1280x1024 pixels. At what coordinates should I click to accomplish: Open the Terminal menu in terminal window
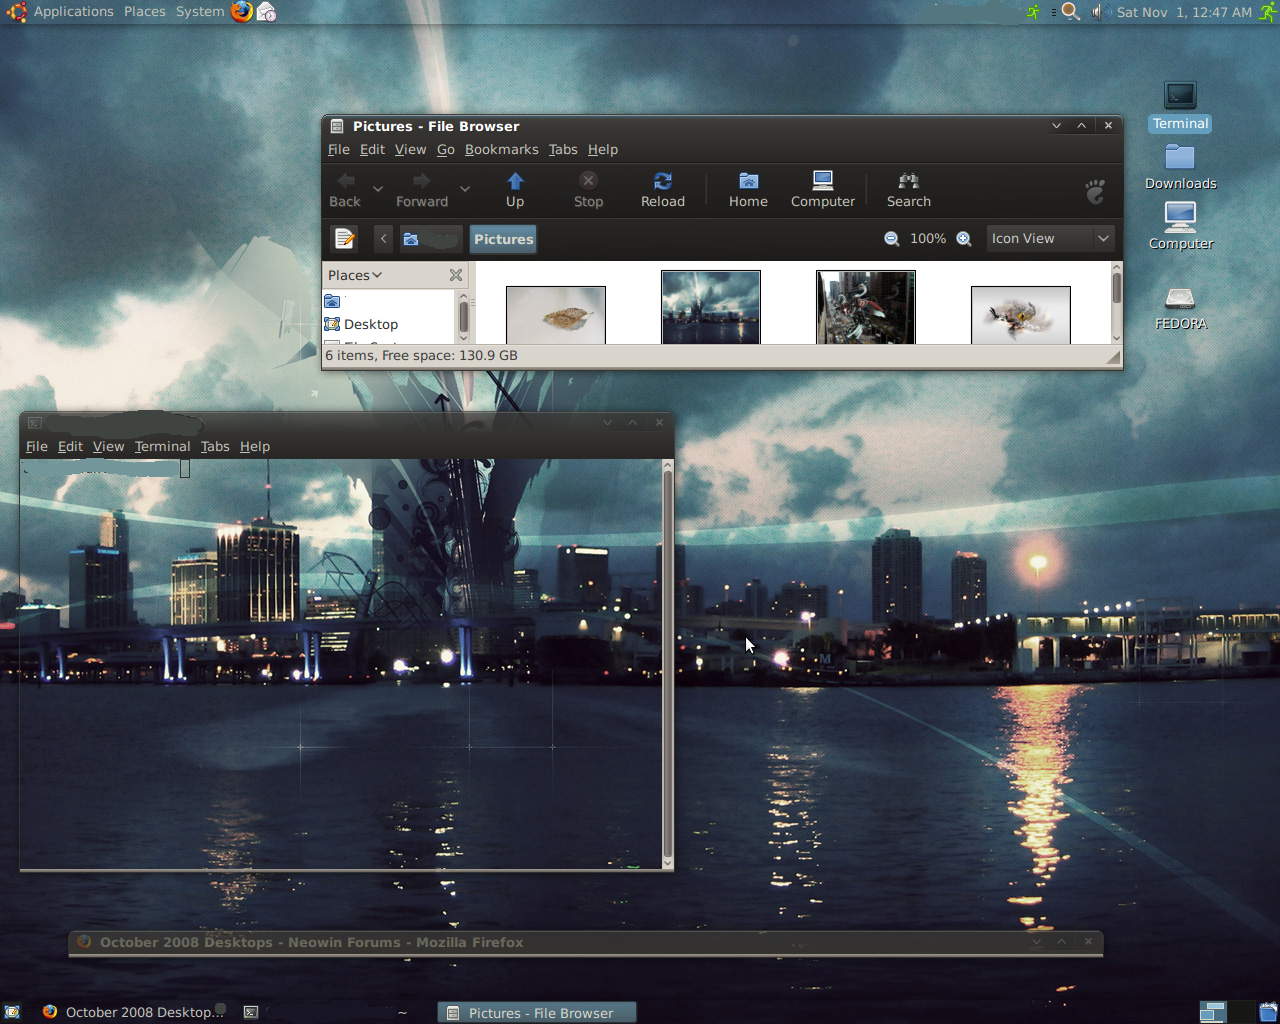click(162, 447)
